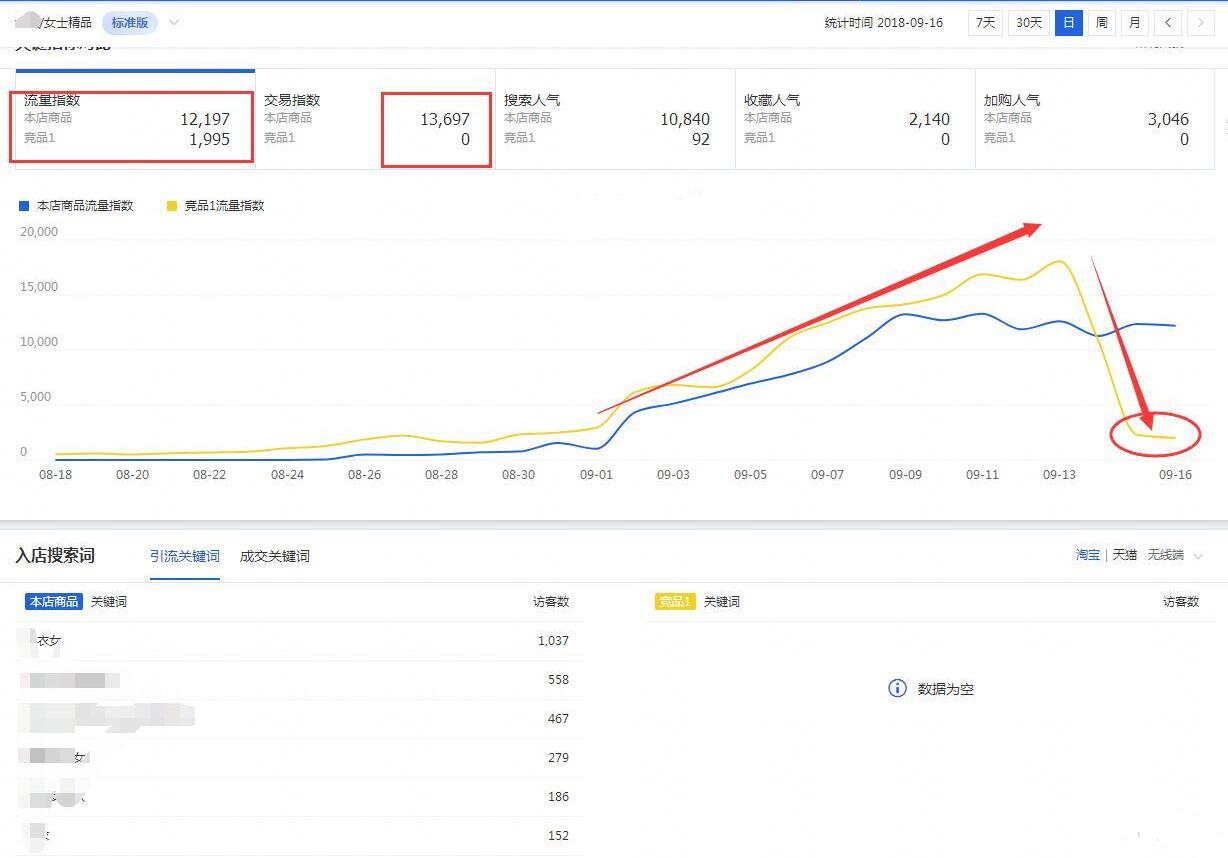This screenshot has height=858, width=1228.
Task: Select the 搜索人气 metric tab
Action: [615, 119]
